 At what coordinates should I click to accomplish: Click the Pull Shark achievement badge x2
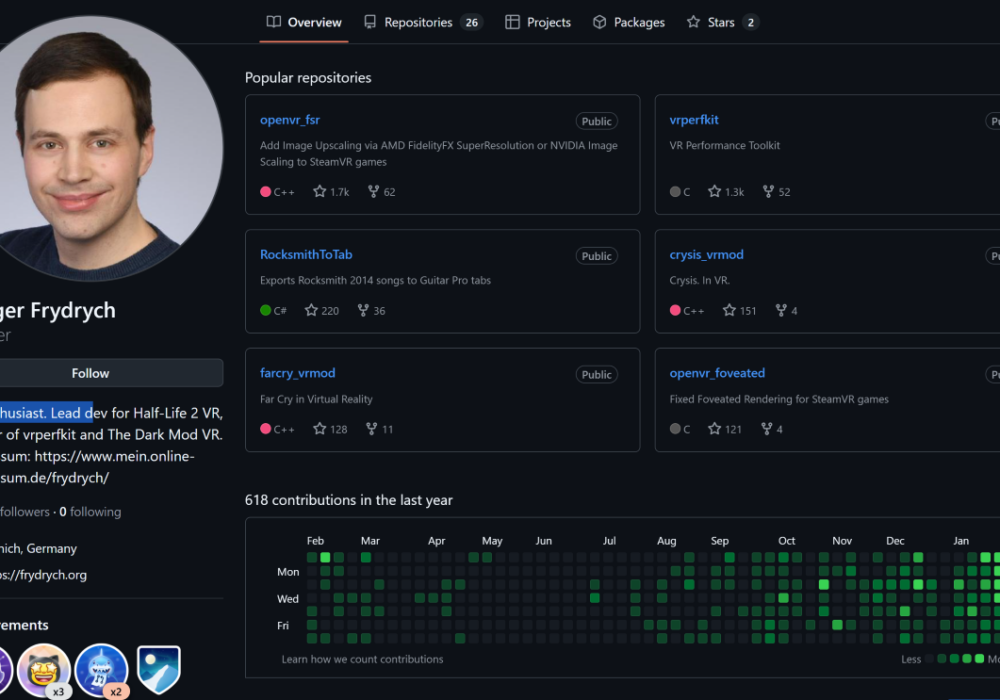tap(101, 670)
